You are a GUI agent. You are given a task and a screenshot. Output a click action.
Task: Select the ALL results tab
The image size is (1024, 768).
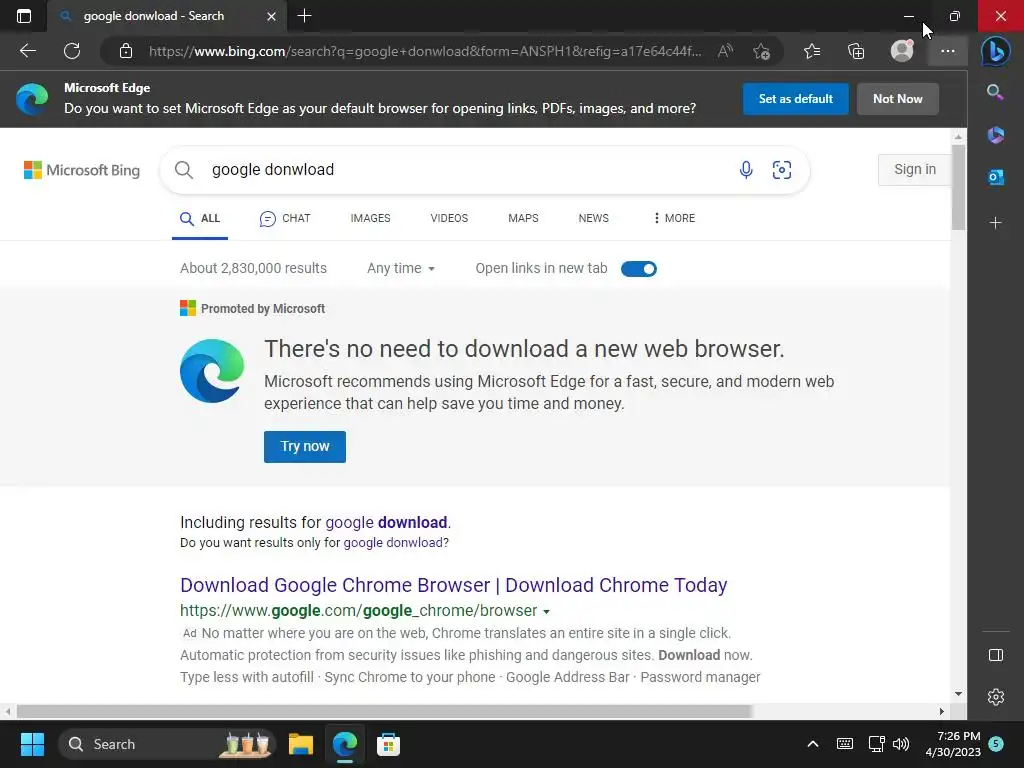pos(200,218)
